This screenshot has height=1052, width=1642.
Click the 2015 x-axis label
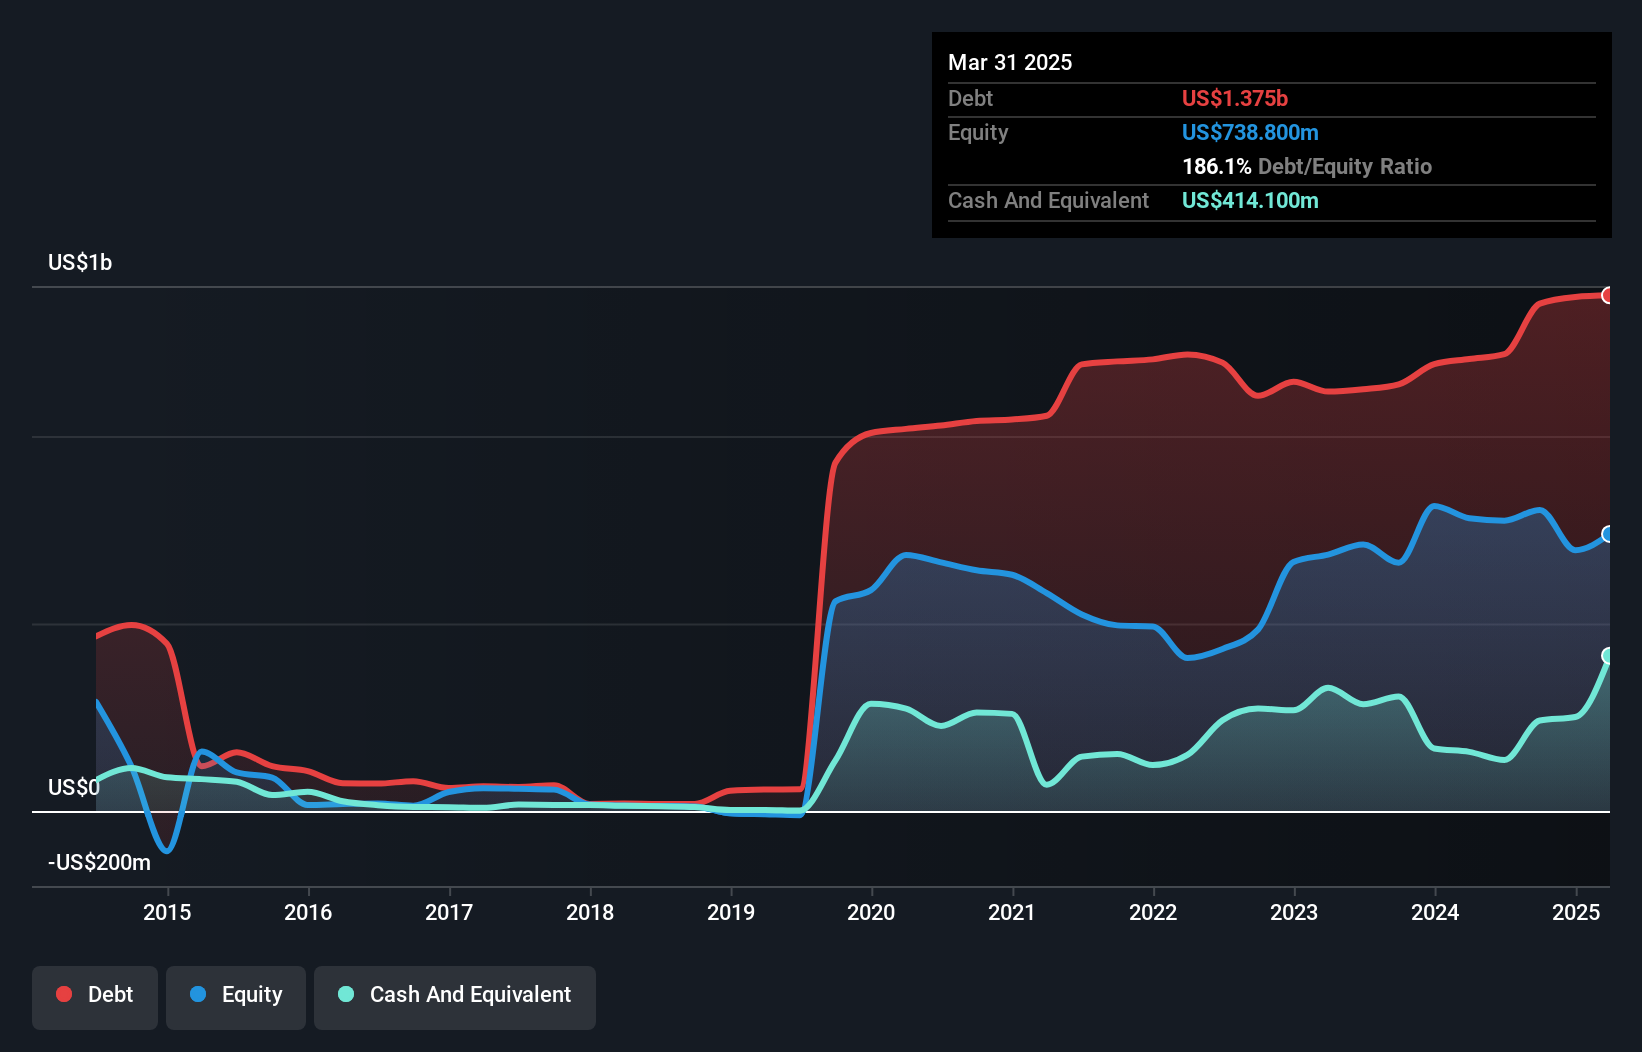tap(167, 912)
